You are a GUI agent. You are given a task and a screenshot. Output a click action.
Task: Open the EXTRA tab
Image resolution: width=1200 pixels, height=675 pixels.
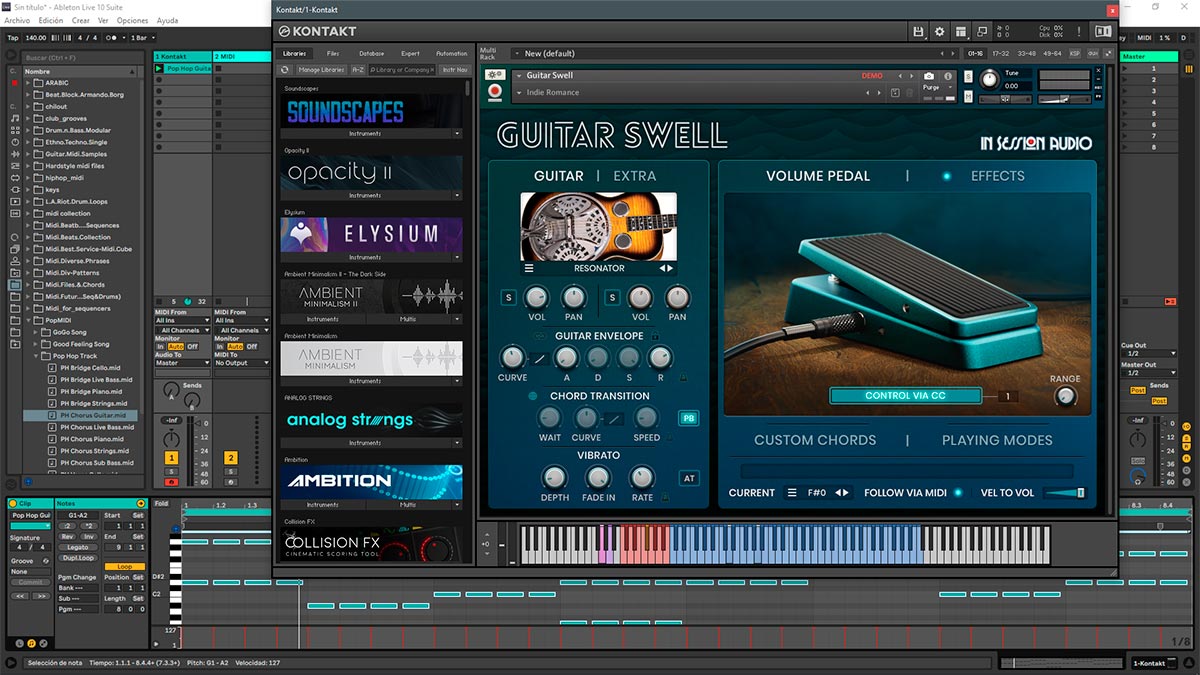pos(635,176)
